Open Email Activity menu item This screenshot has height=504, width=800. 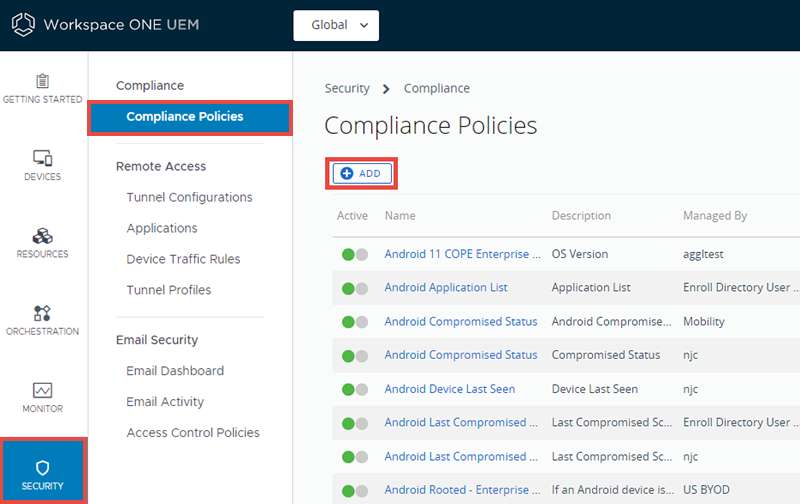(165, 402)
